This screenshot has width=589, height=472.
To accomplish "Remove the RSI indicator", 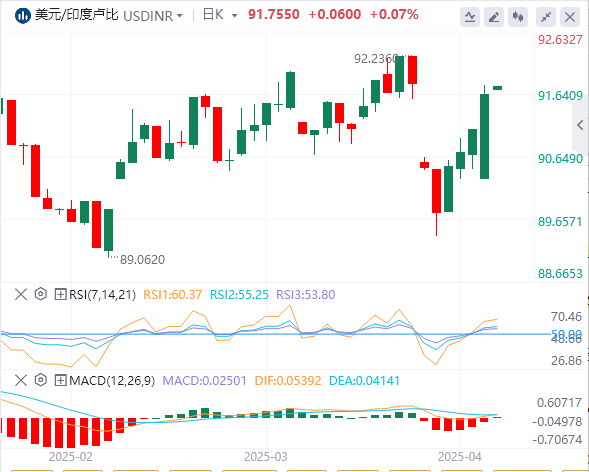I will point(21,294).
